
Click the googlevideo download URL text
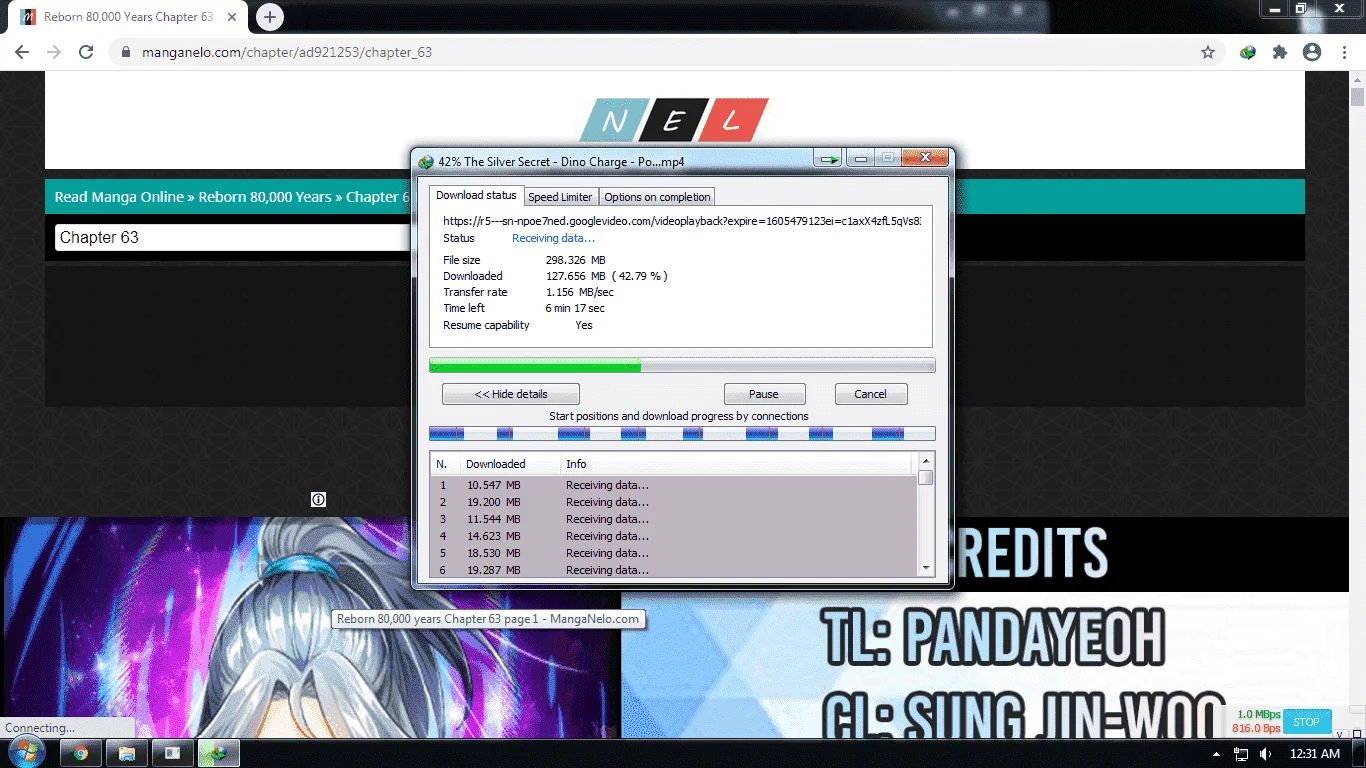pos(682,221)
